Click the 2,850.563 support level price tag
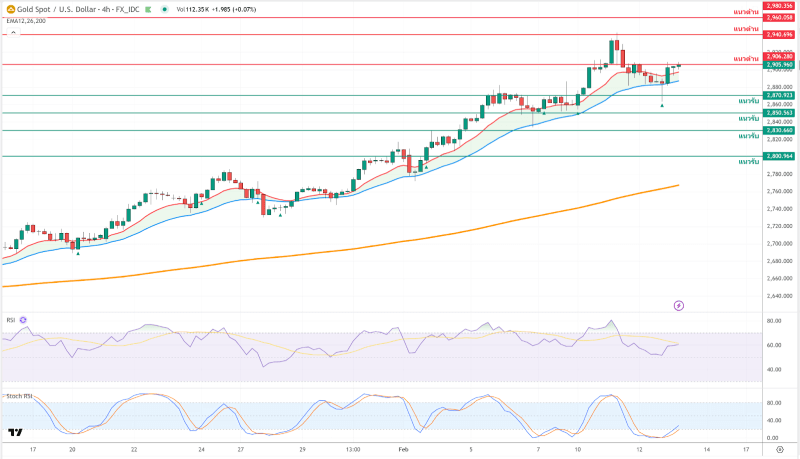The width and height of the screenshot is (800, 459). (x=779, y=113)
